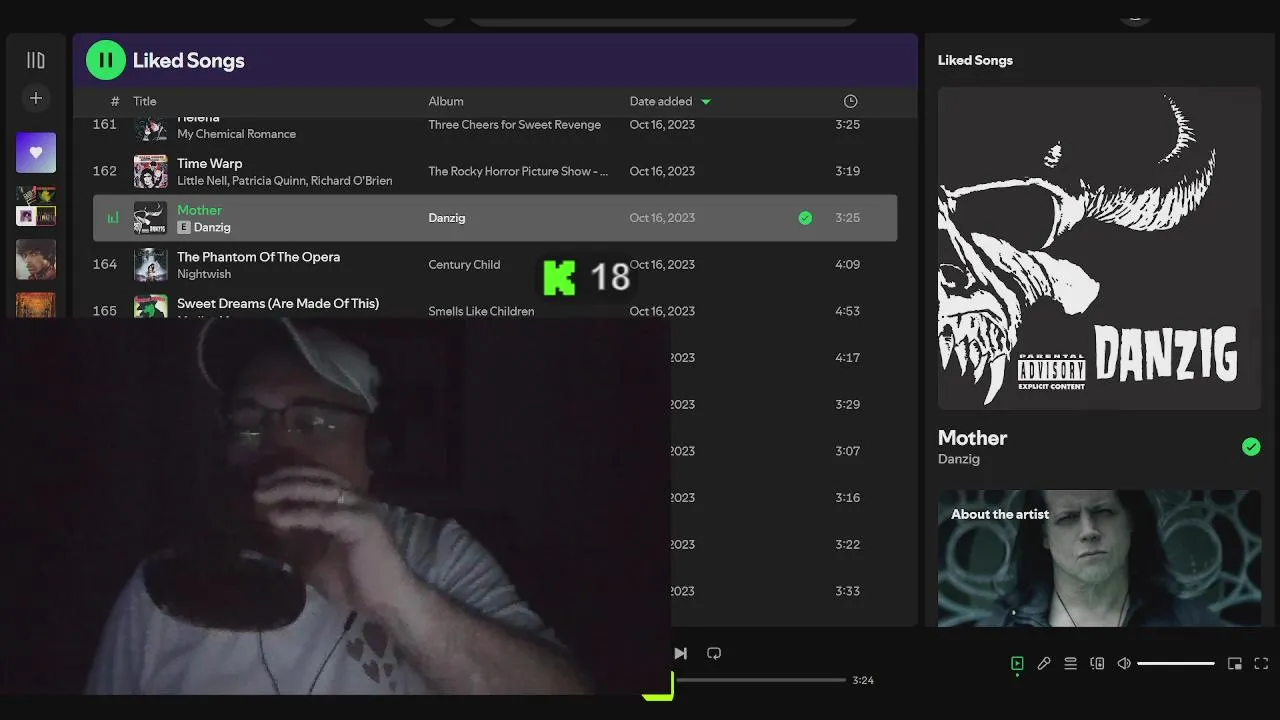Open the Little Nell artist link
The height and width of the screenshot is (720, 1280).
202,181
